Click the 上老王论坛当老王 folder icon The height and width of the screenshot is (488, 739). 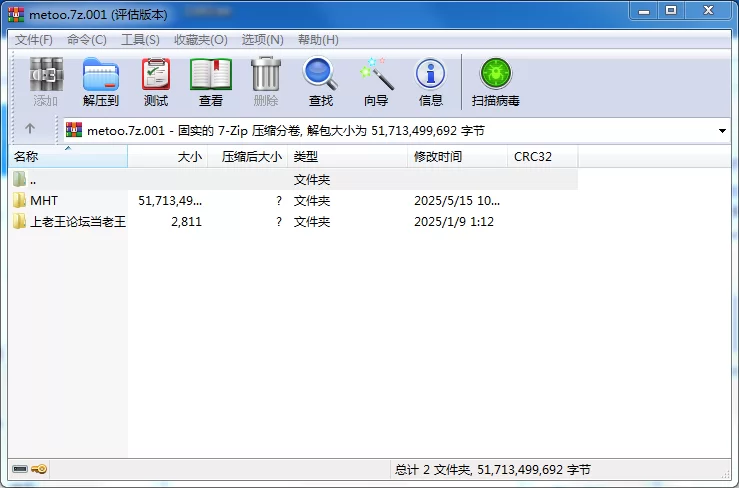point(19,221)
